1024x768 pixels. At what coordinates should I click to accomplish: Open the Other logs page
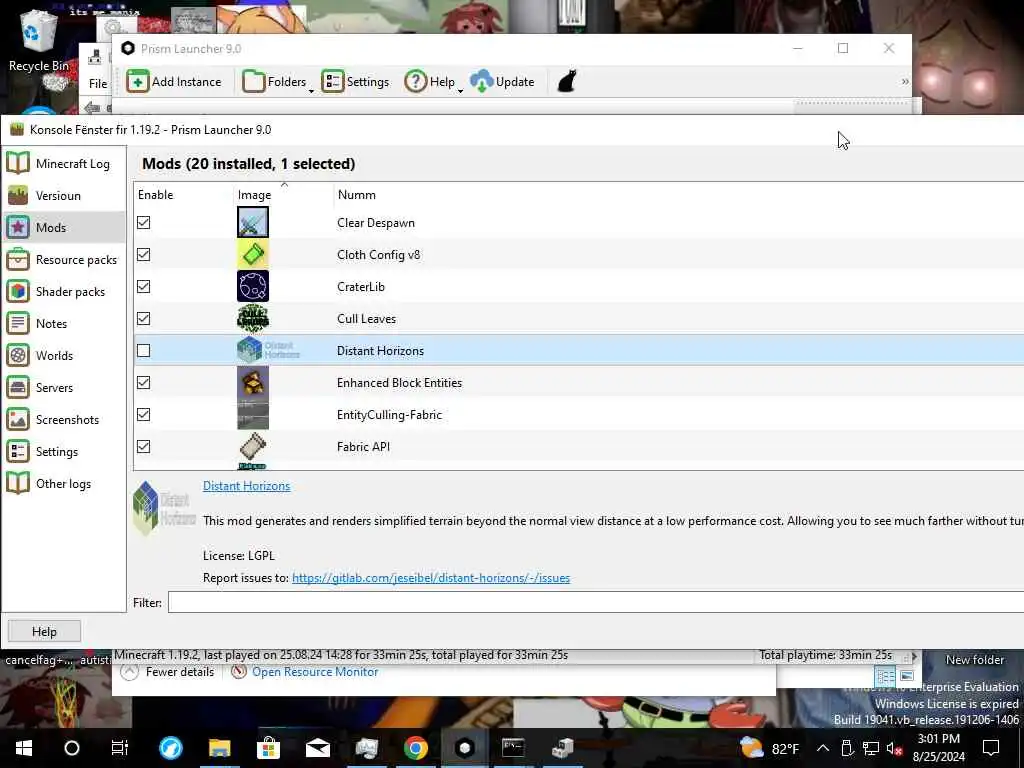(63, 484)
